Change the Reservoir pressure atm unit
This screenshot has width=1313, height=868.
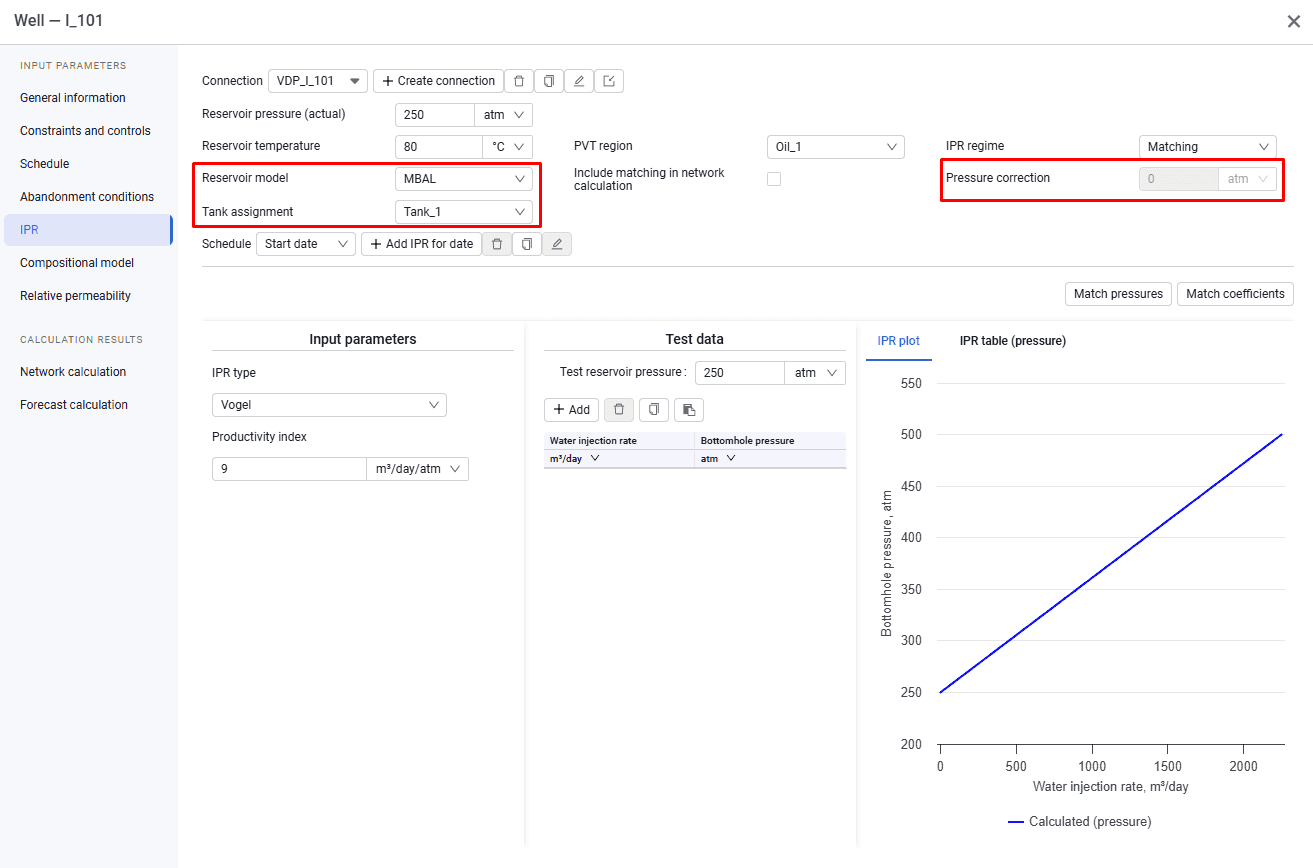(x=504, y=115)
